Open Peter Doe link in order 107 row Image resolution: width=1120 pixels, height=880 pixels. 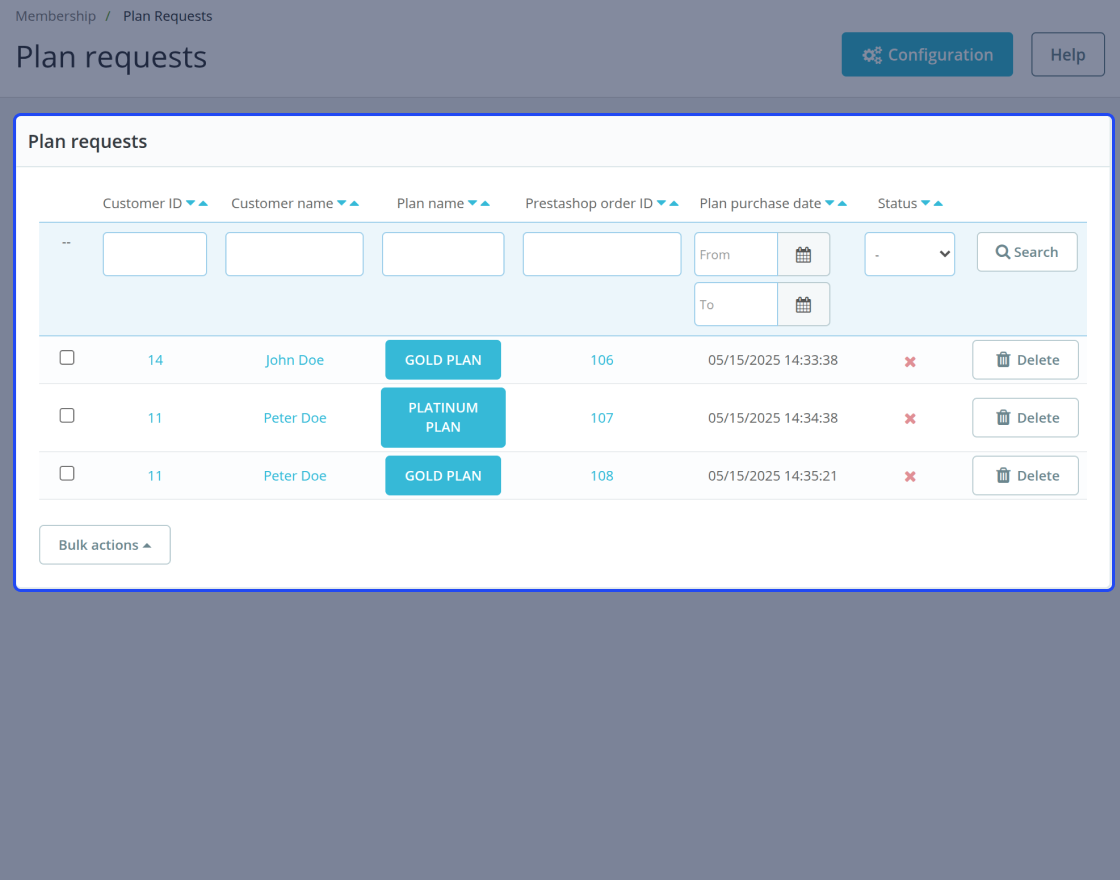click(295, 418)
